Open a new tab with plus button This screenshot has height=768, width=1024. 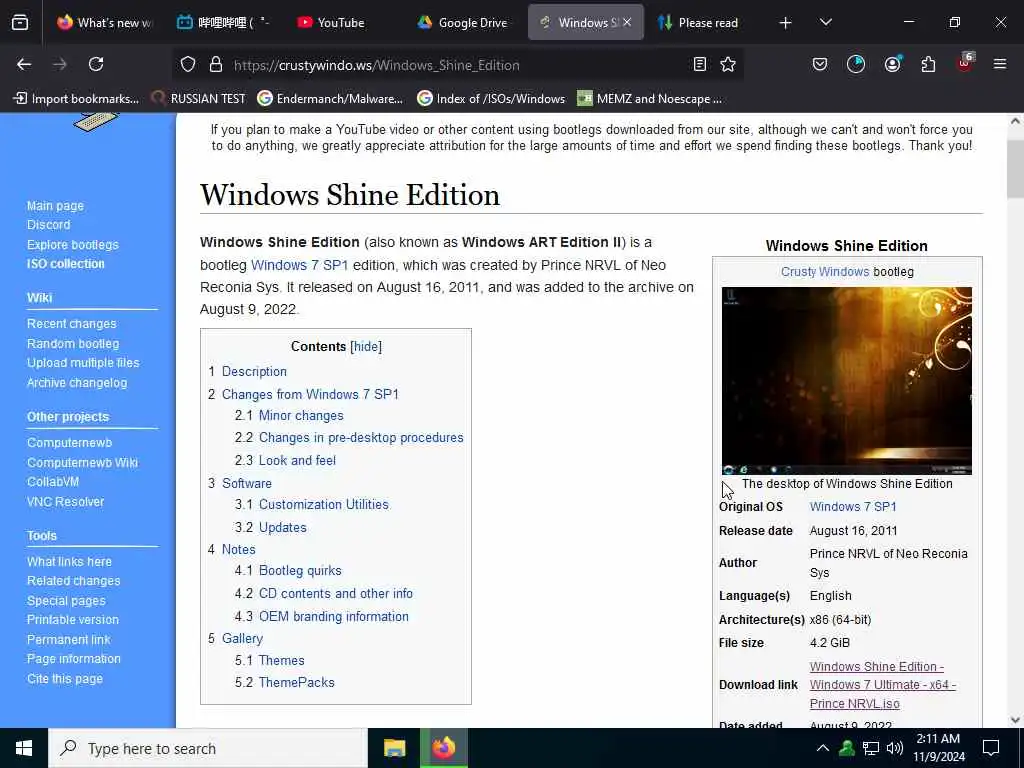pyautogui.click(x=786, y=23)
